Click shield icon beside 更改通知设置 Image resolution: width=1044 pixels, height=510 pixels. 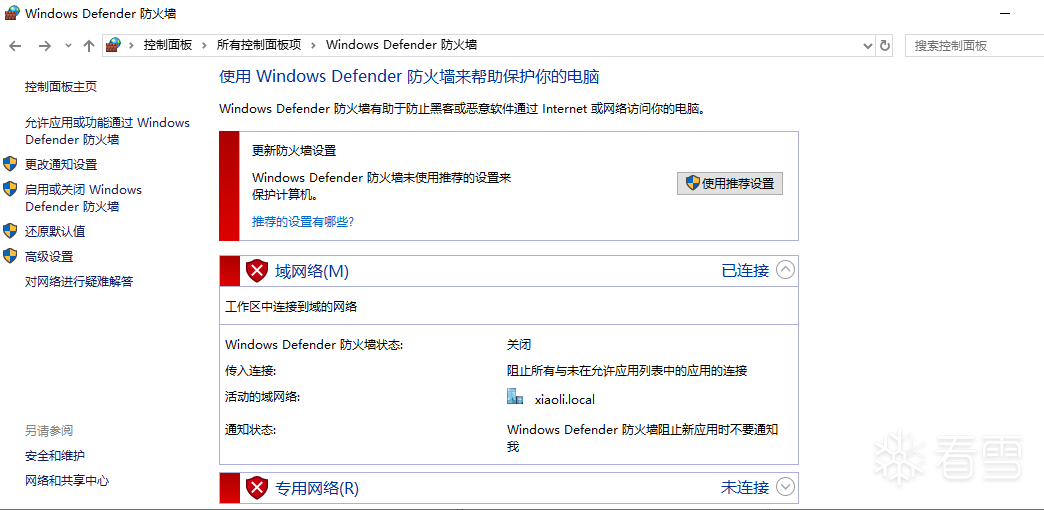(x=10, y=164)
